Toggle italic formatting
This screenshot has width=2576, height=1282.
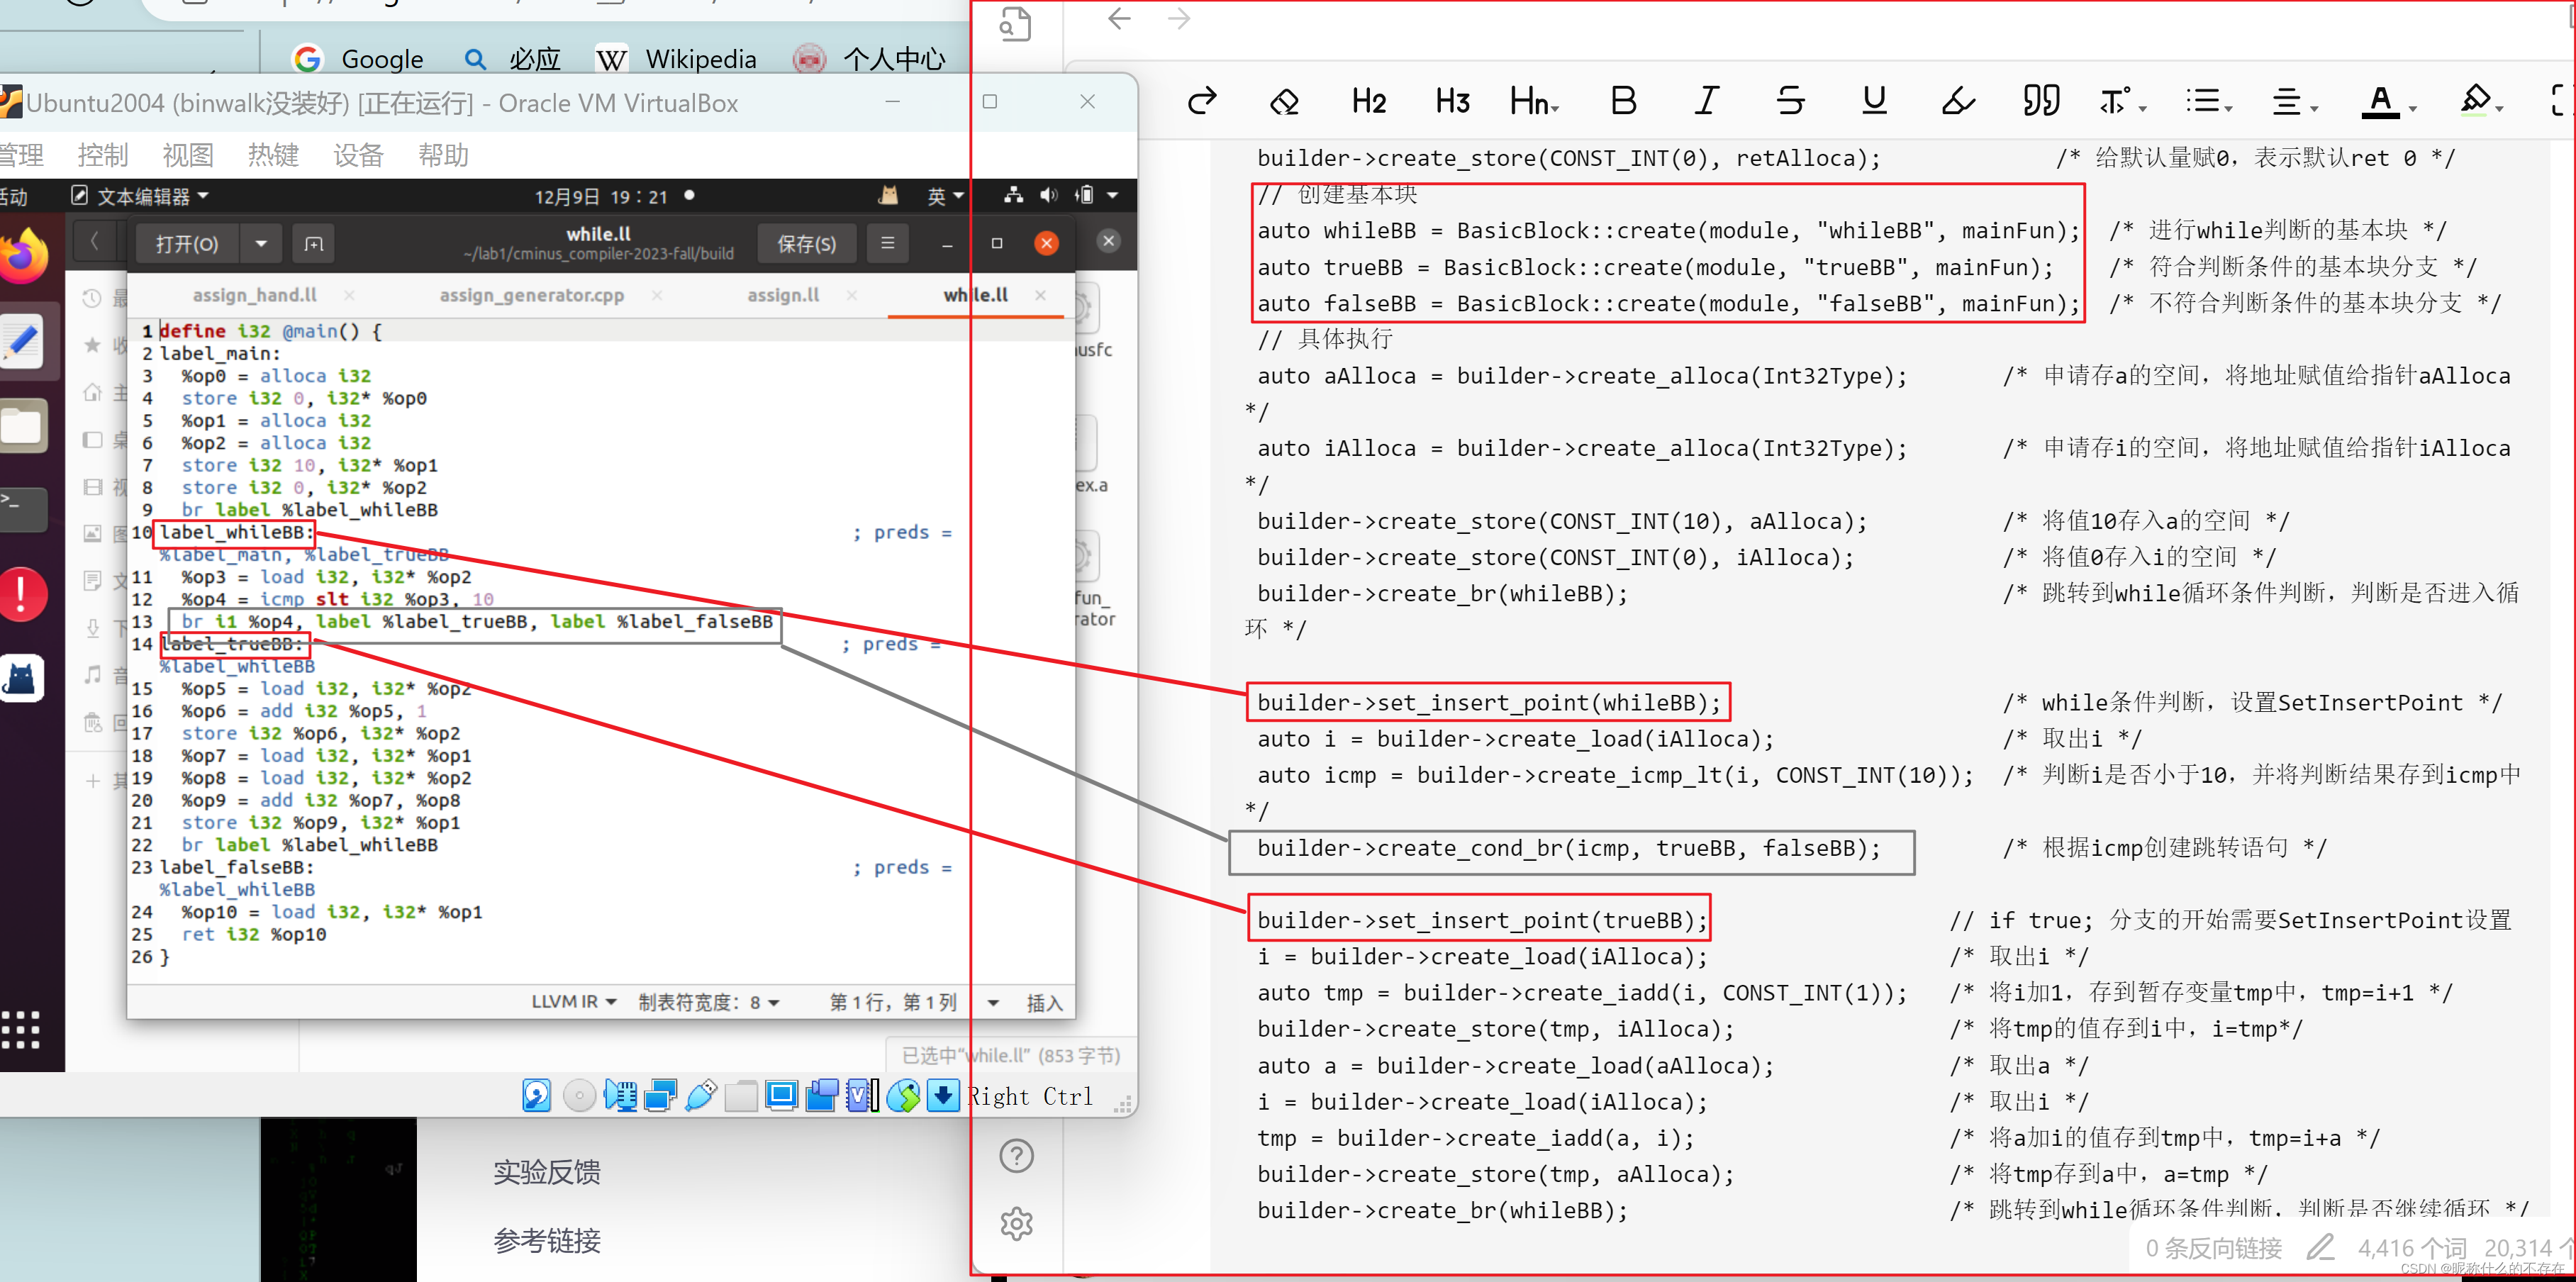[1707, 101]
